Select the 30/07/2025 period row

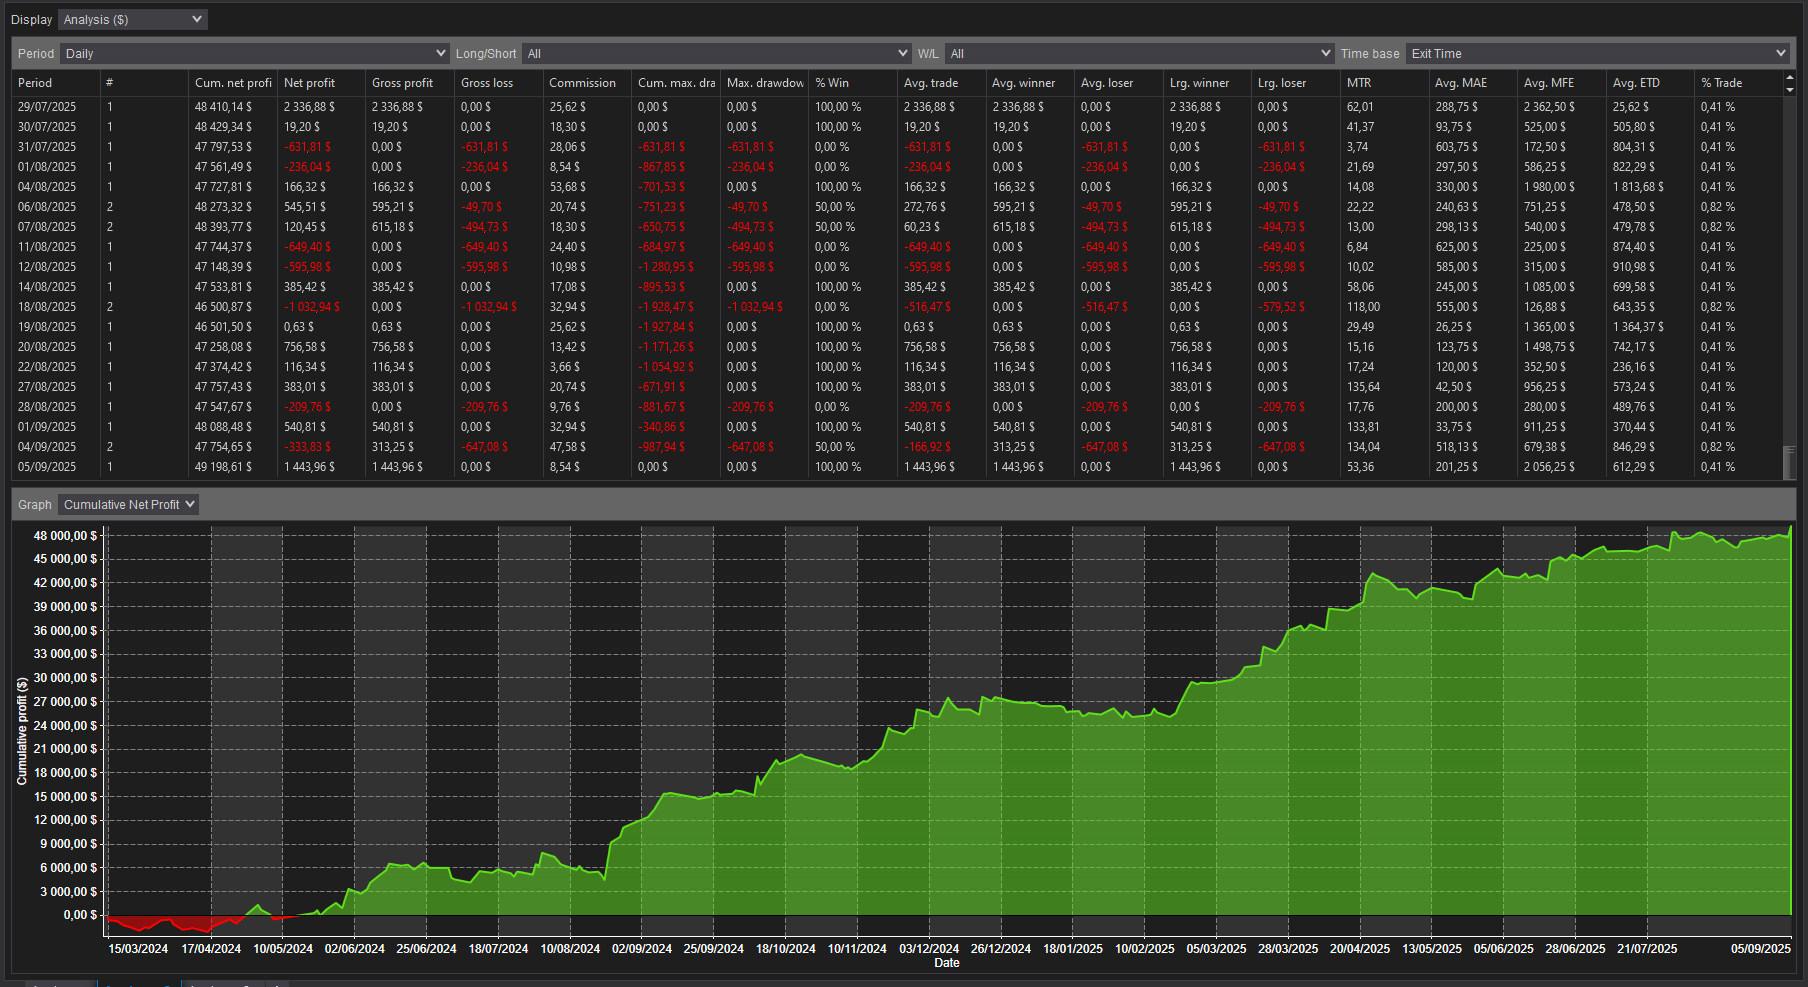(897, 127)
